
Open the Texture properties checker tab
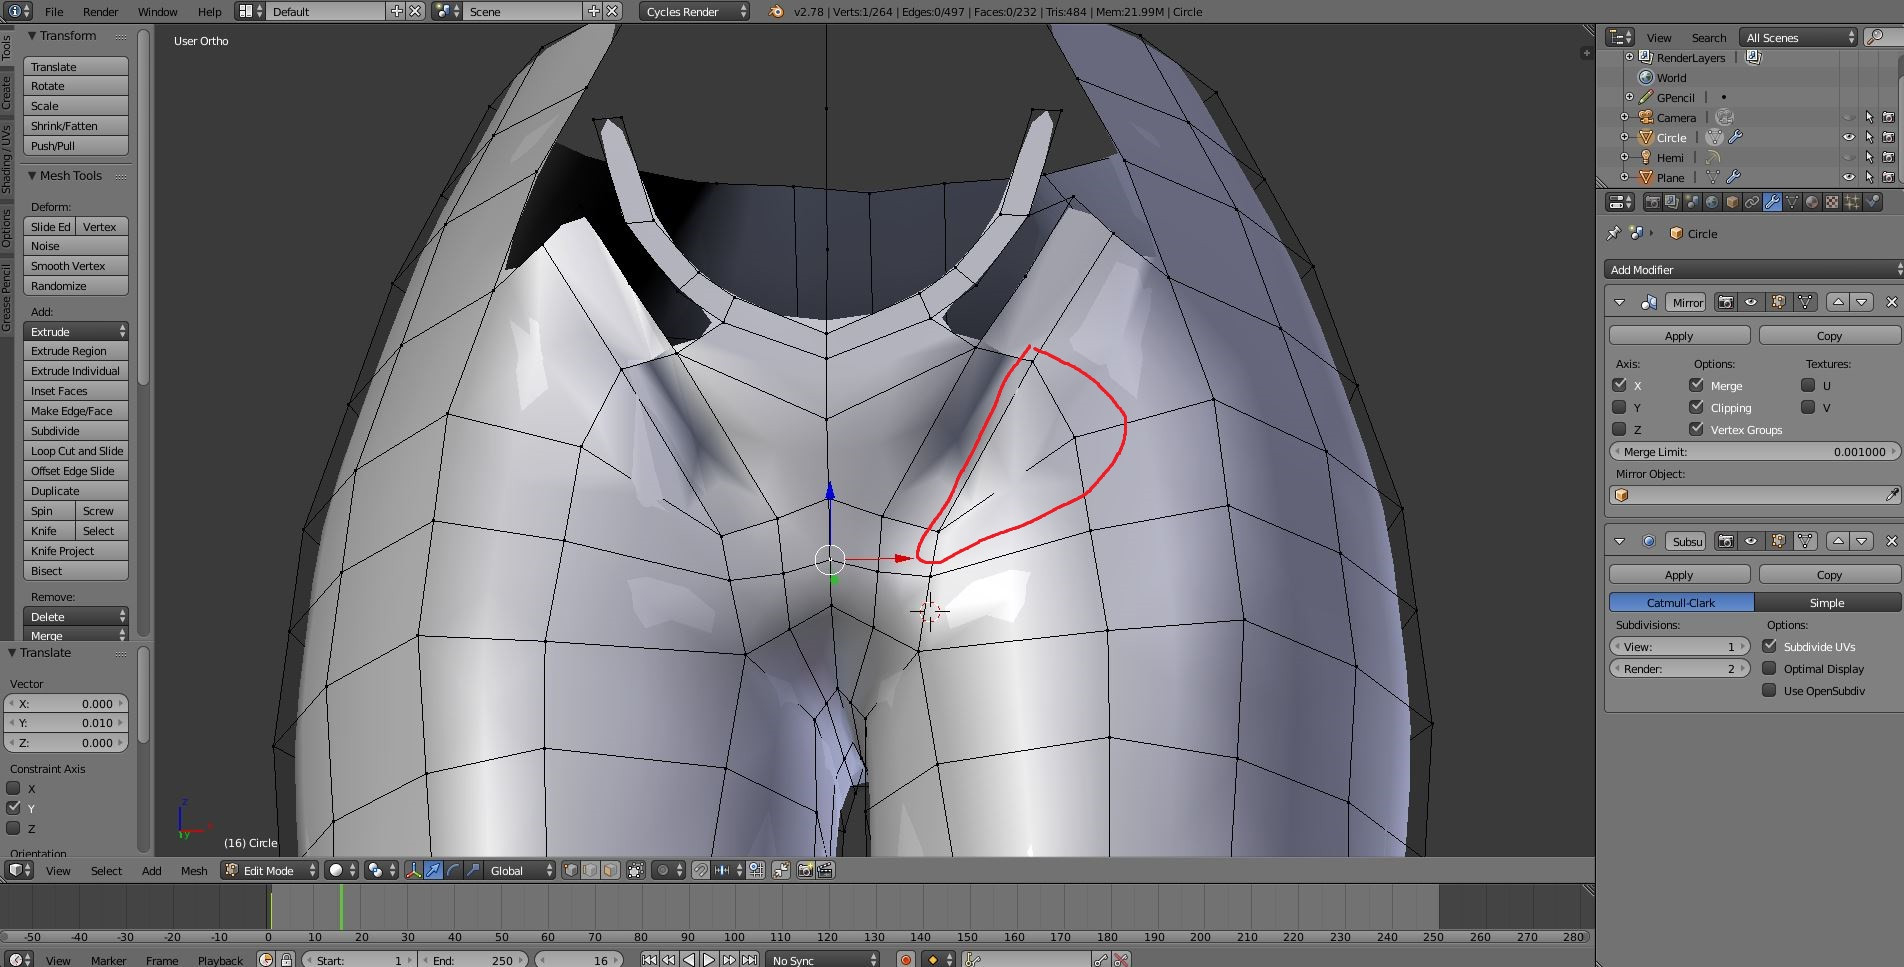[x=1832, y=202]
